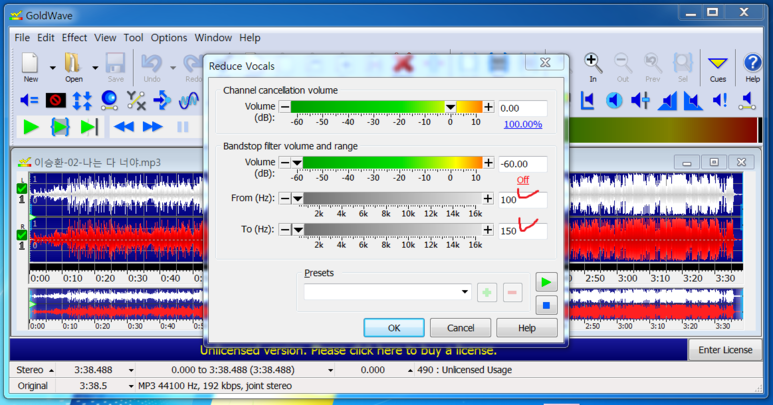This screenshot has height=405, width=773.
Task: Expand the Stereo channel arrow in the status bar
Action: pos(51,370)
